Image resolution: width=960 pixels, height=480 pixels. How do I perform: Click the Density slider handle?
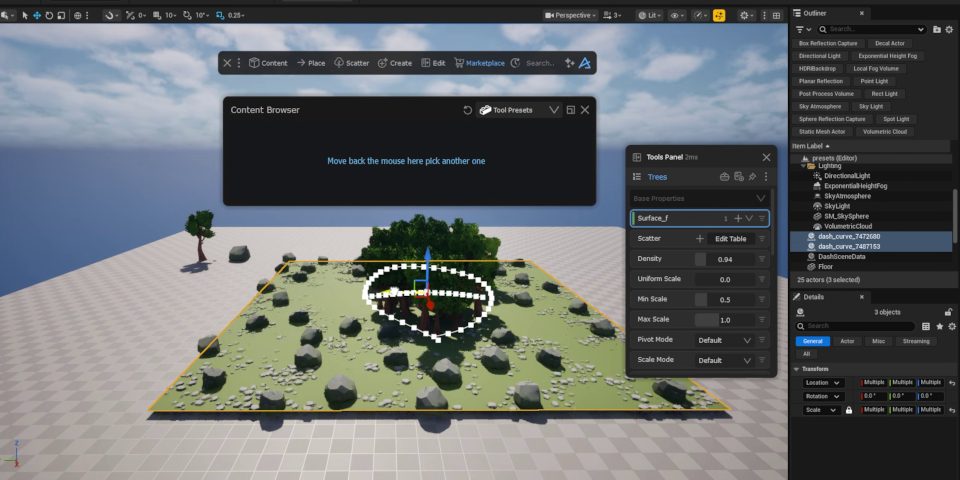point(701,259)
